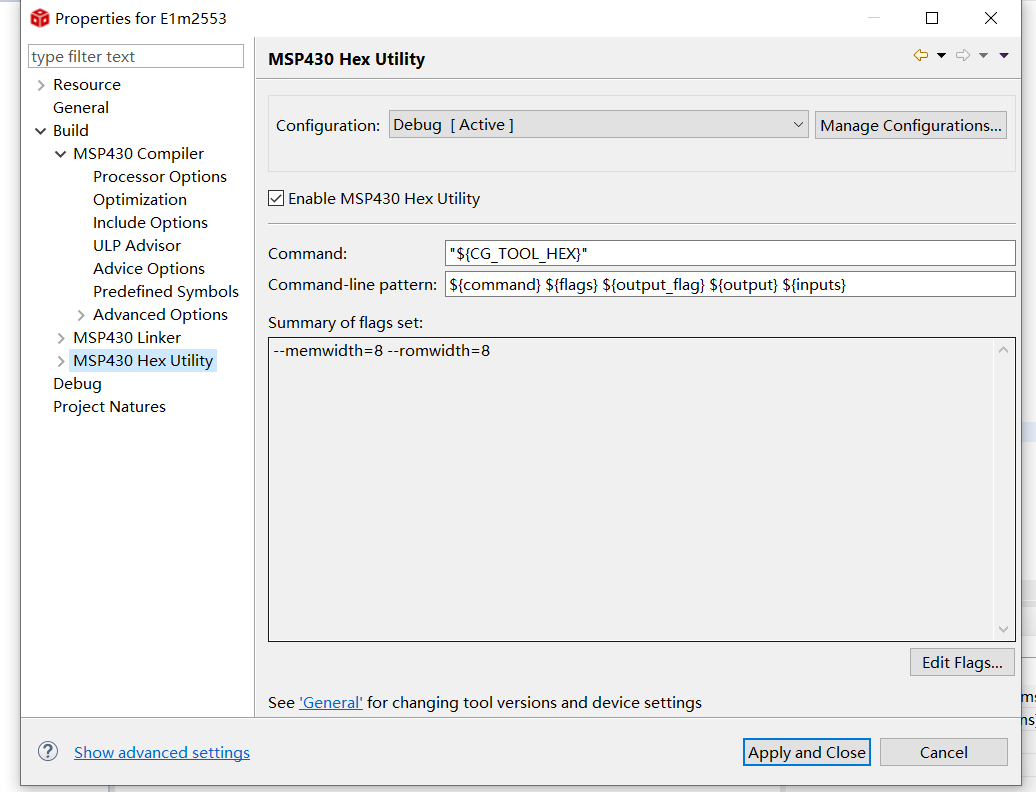Open Processor Options page
Image resolution: width=1036 pixels, height=792 pixels.
pos(160,176)
